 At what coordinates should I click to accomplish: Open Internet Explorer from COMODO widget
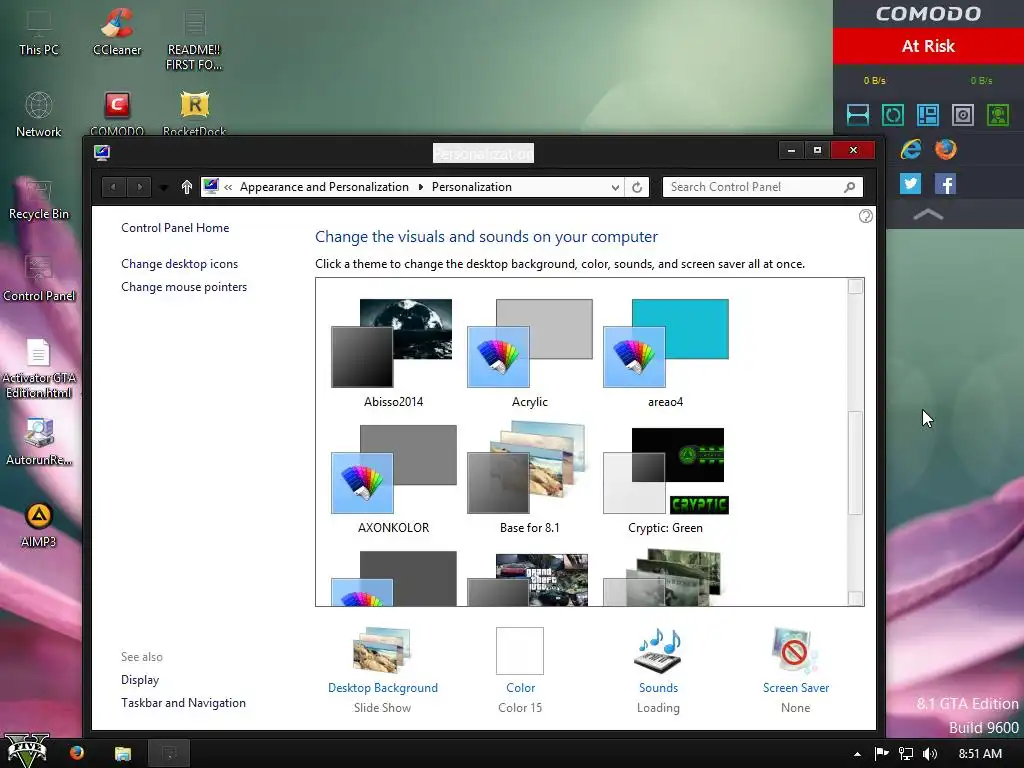point(910,150)
